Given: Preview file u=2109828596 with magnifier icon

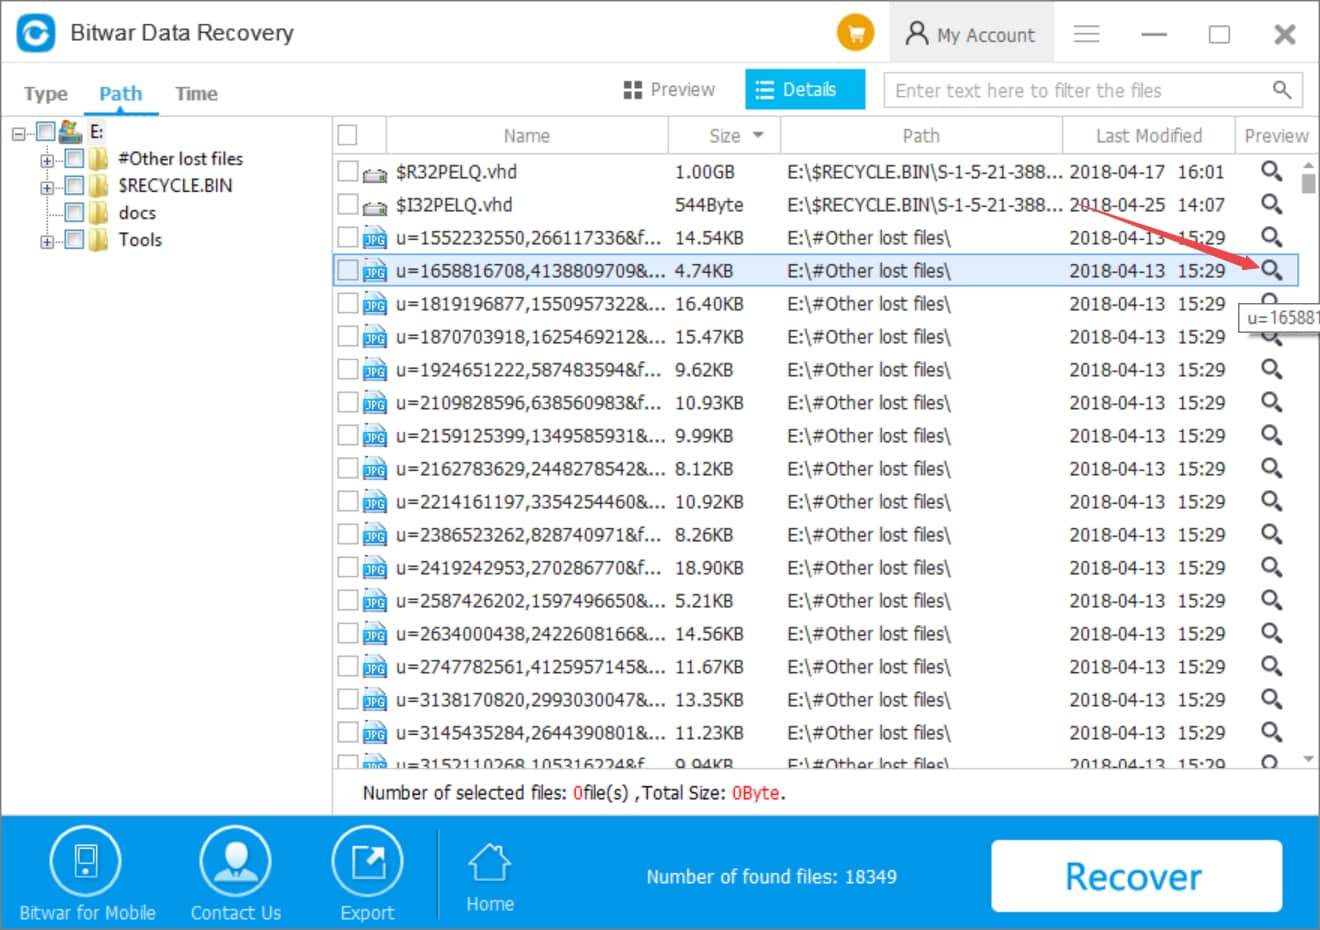Looking at the screenshot, I should click(1271, 402).
